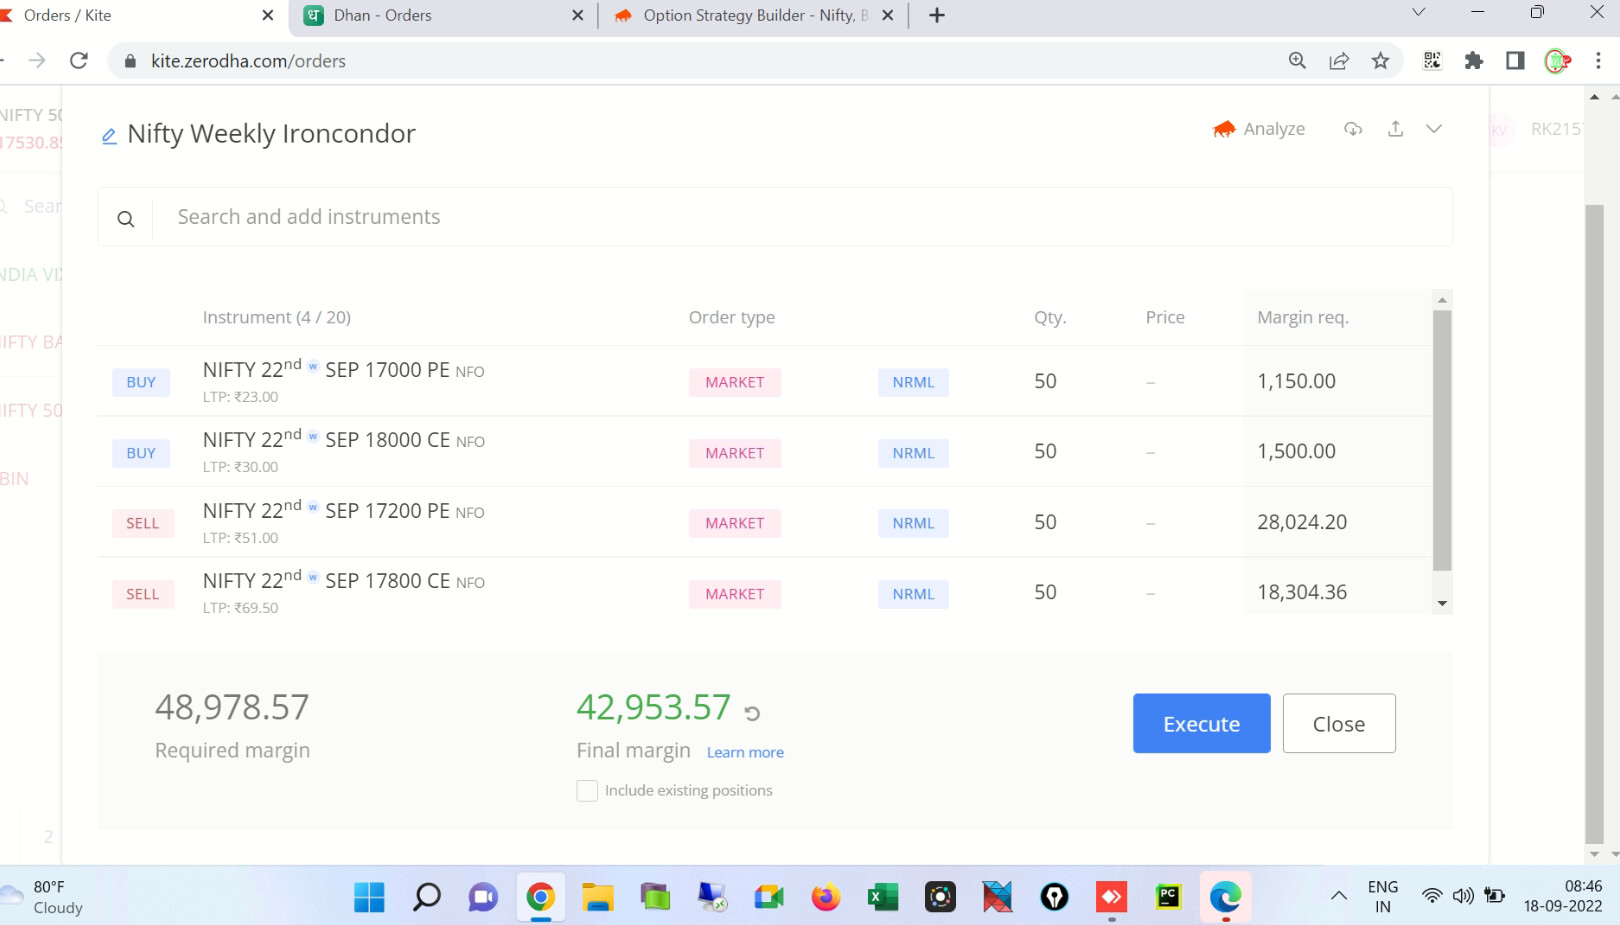The image size is (1620, 925).
Task: Click the NIFTY 22nd SEP 18000 CE instrument name
Action: [343, 440]
